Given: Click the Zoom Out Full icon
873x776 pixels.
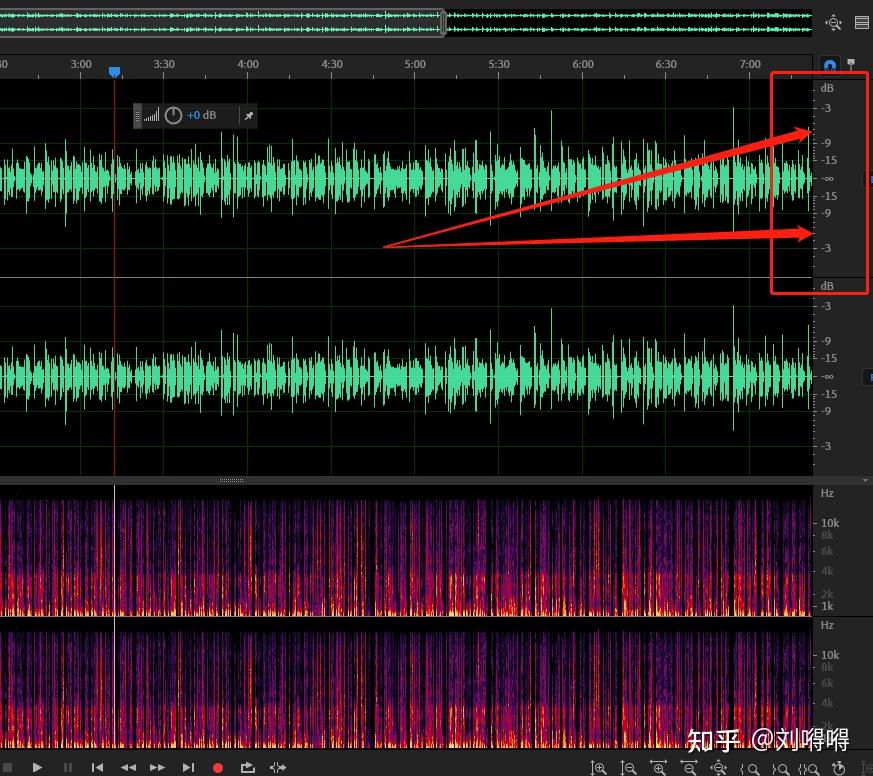Looking at the screenshot, I should point(719,766).
